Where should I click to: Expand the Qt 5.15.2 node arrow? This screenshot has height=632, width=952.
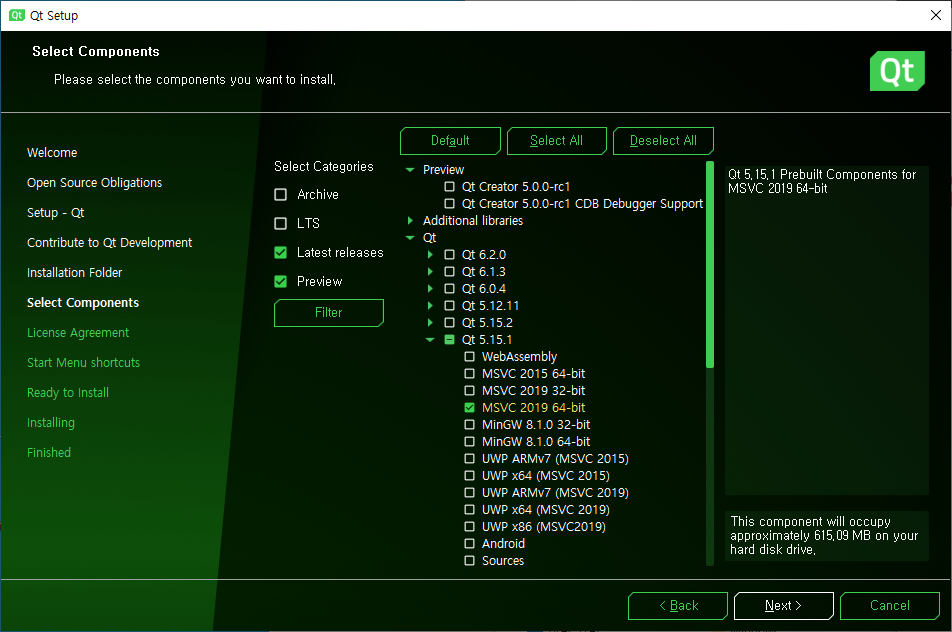click(430, 322)
